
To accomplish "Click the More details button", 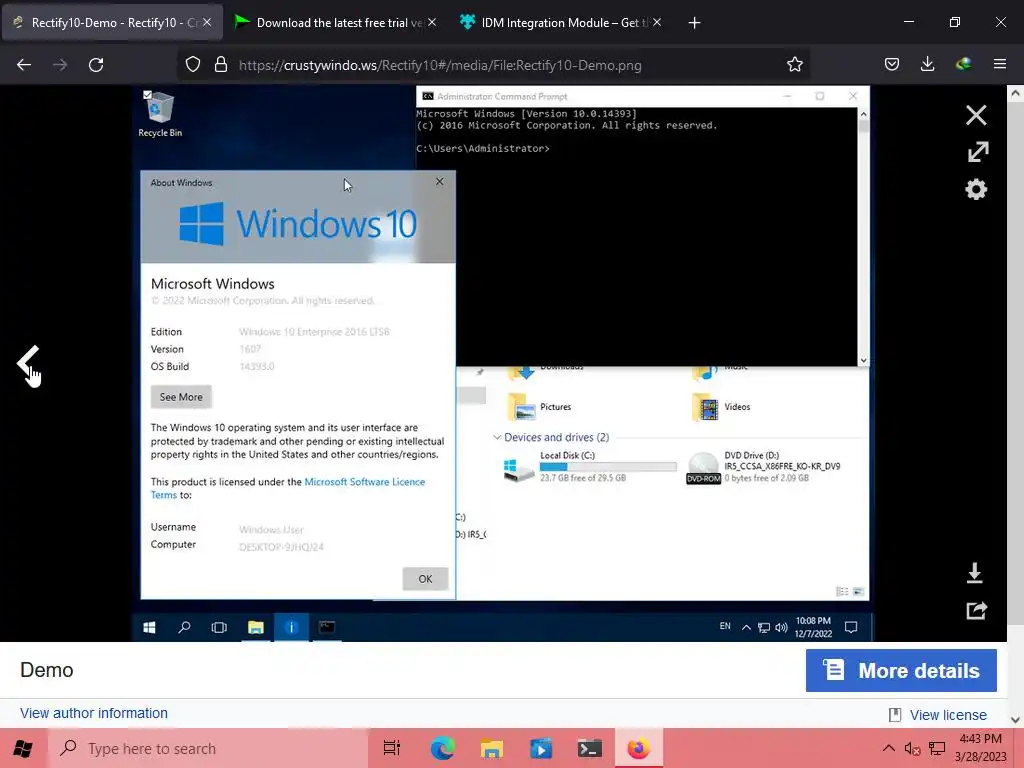I will click(x=901, y=671).
